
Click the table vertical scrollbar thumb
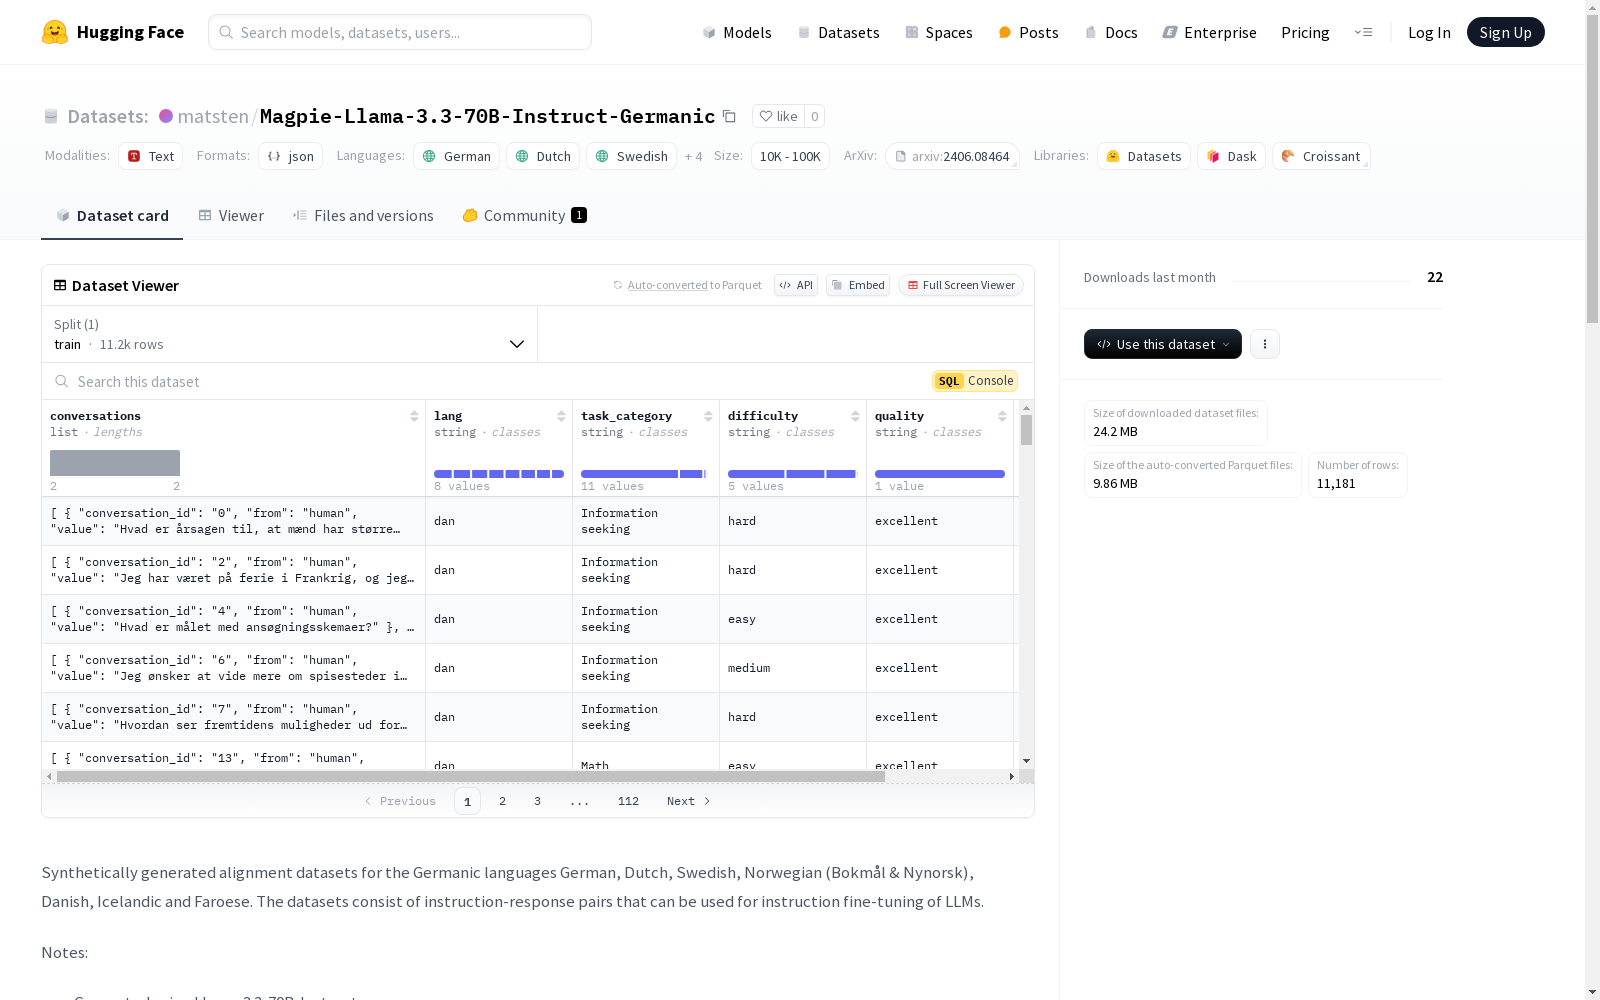point(1026,430)
